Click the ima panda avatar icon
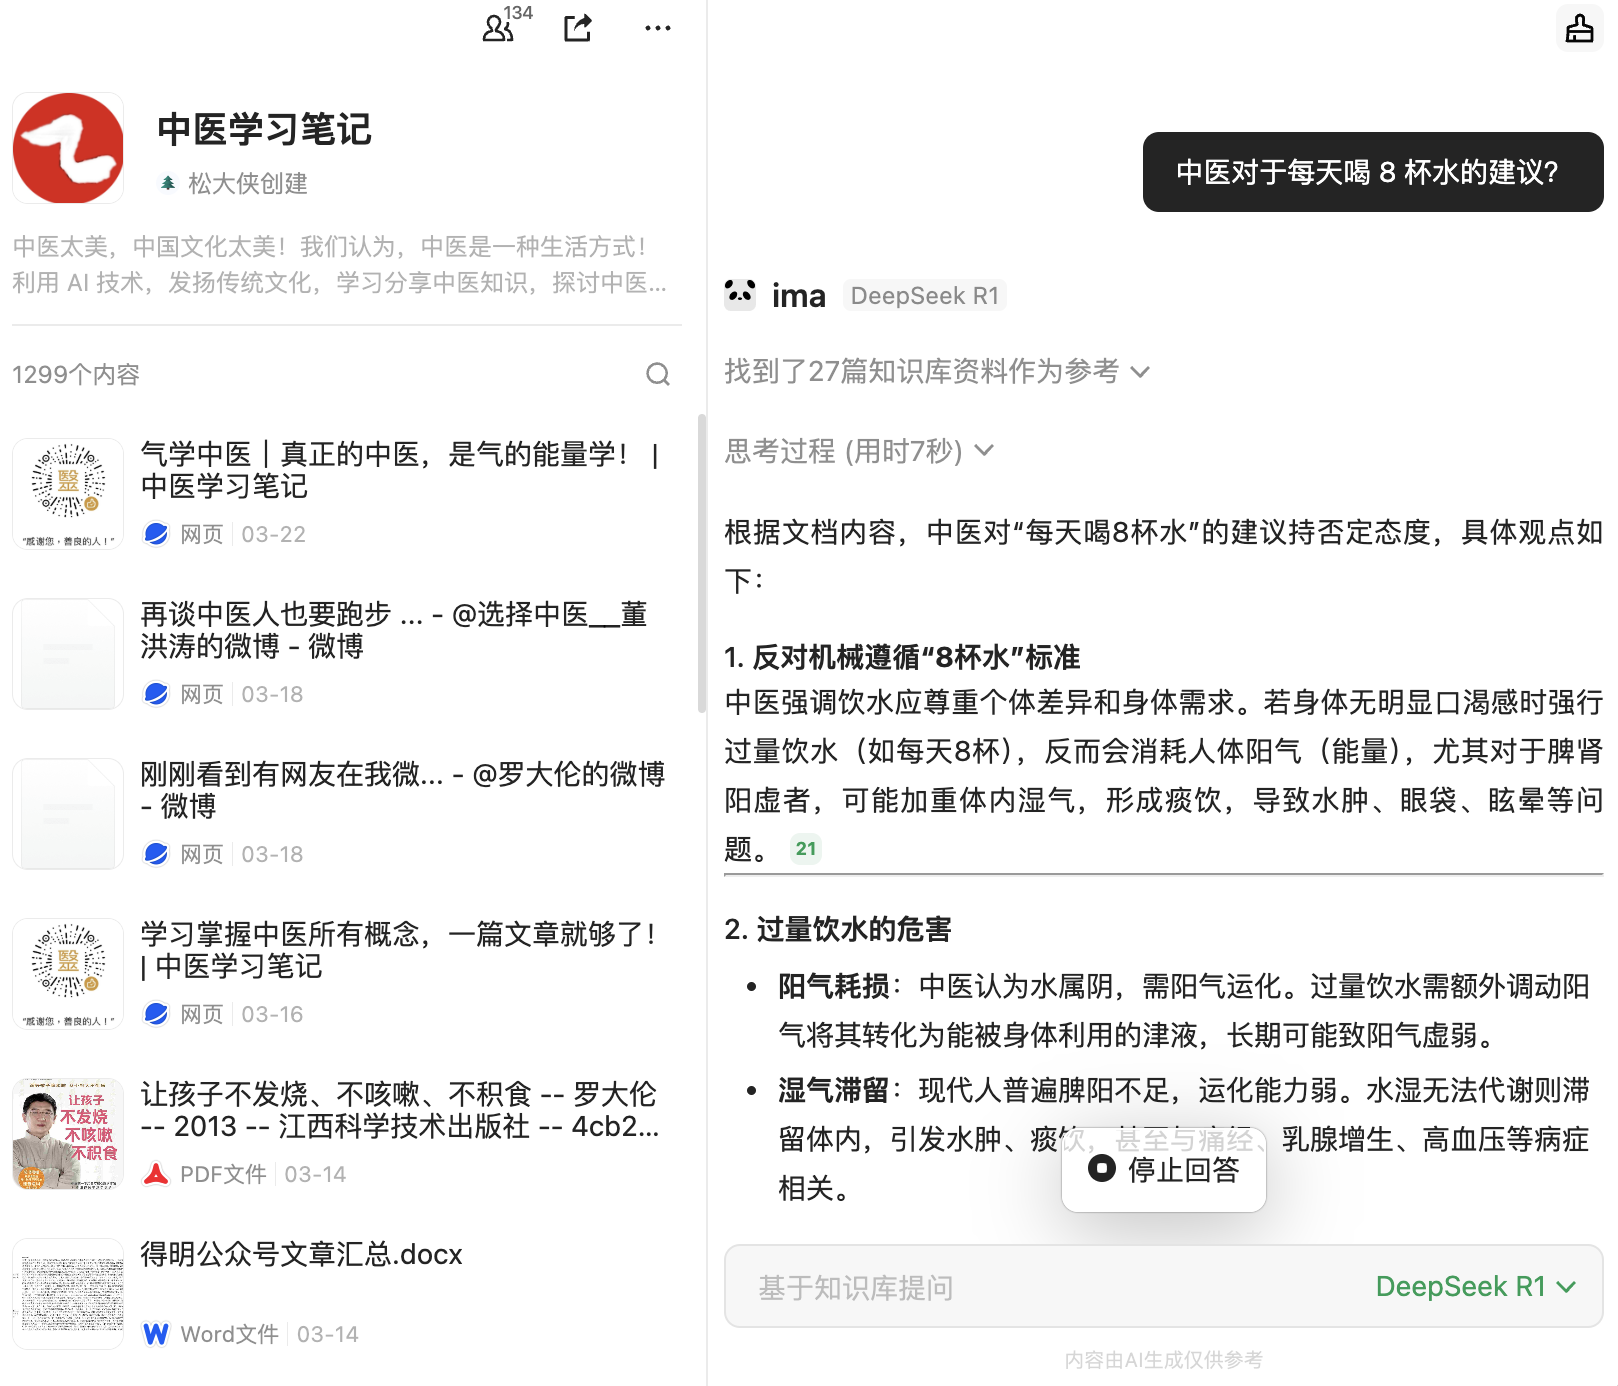Image resolution: width=1618 pixels, height=1386 pixels. pos(740,295)
